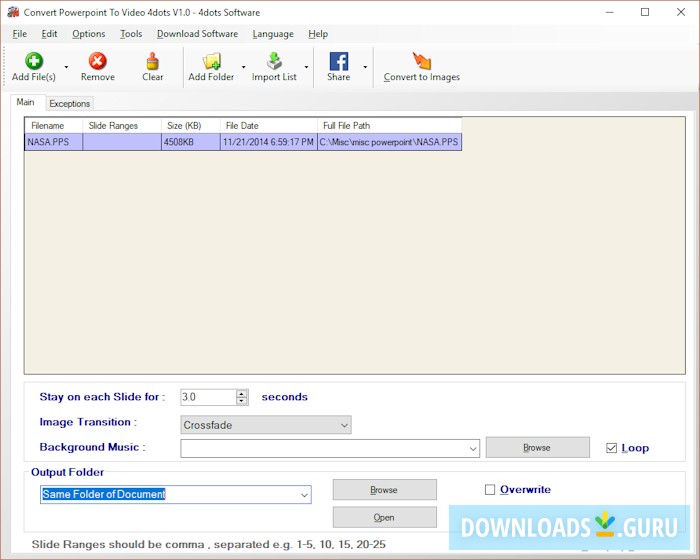Click the 11/21/2014 6:59:17 PM date cell
700x560 pixels.
(269, 142)
